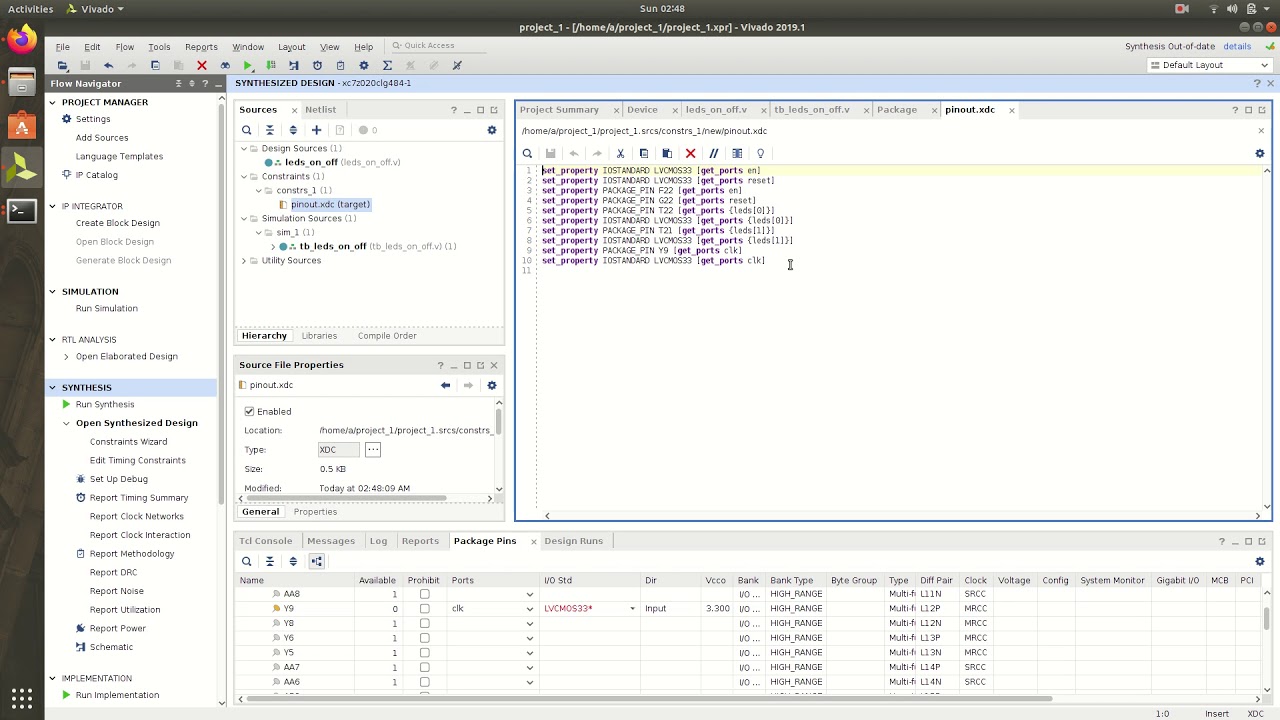Image resolution: width=1280 pixels, height=720 pixels.
Task: Open Sources panel settings gear
Action: [492, 130]
